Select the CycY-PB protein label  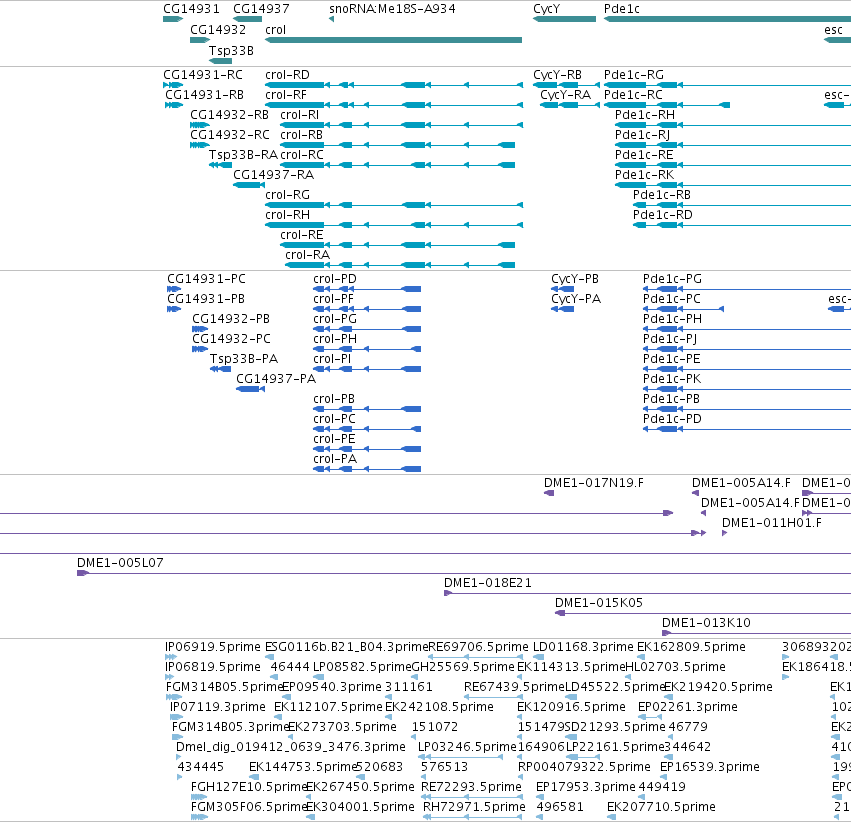tap(575, 278)
